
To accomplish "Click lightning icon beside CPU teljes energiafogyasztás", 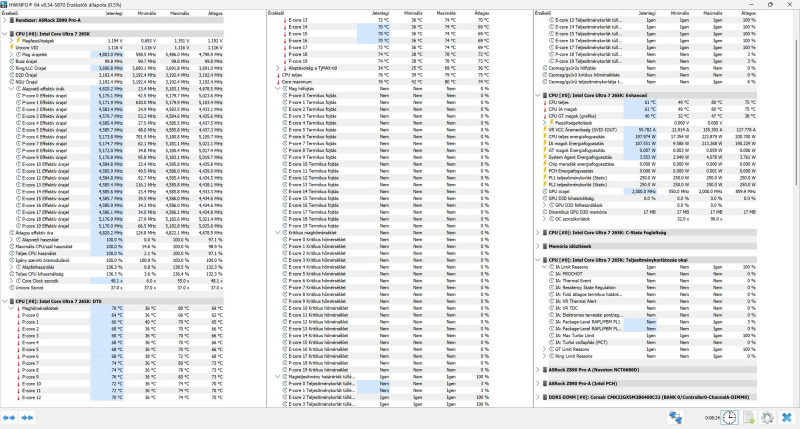I will tap(544, 137).
